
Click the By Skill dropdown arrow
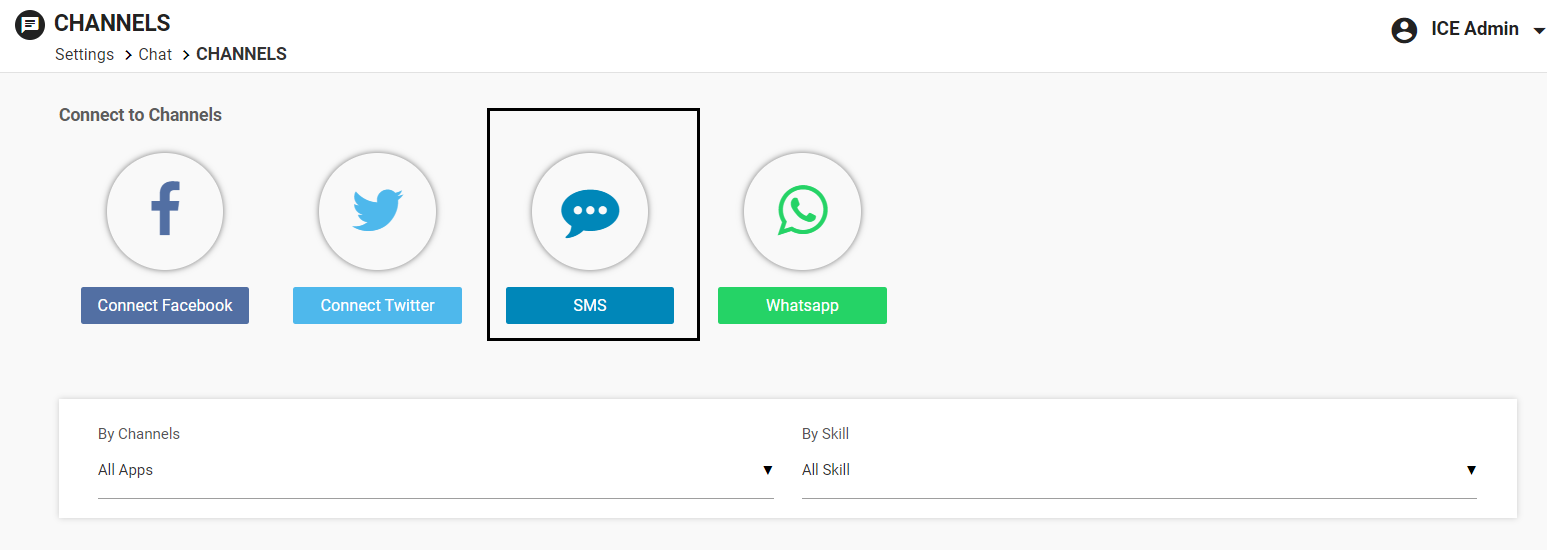point(1471,470)
